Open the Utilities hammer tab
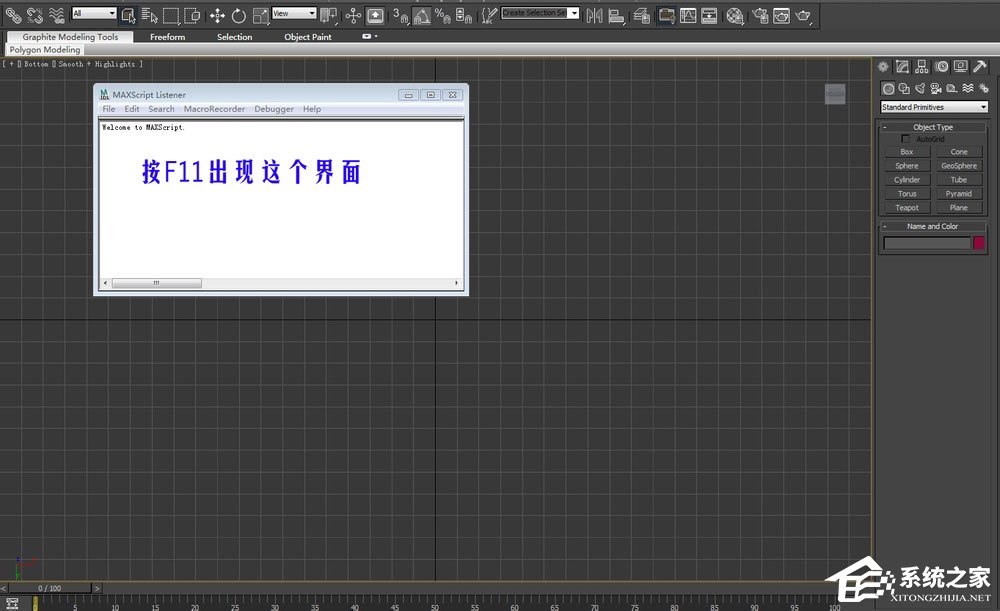 tap(980, 66)
